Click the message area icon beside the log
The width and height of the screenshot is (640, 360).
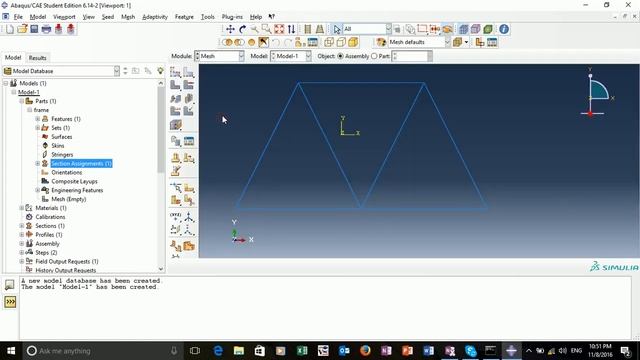(x=10, y=284)
